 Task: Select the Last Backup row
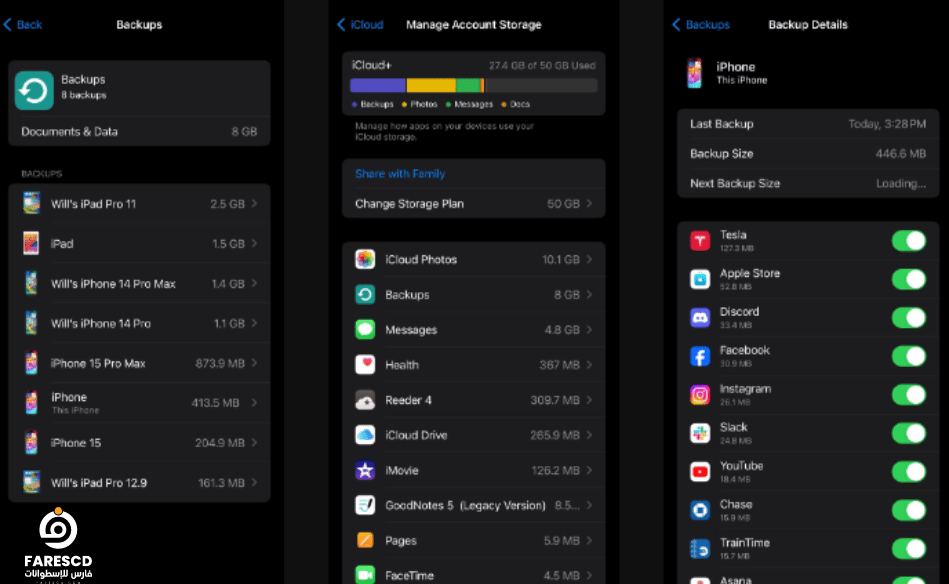click(x=808, y=124)
